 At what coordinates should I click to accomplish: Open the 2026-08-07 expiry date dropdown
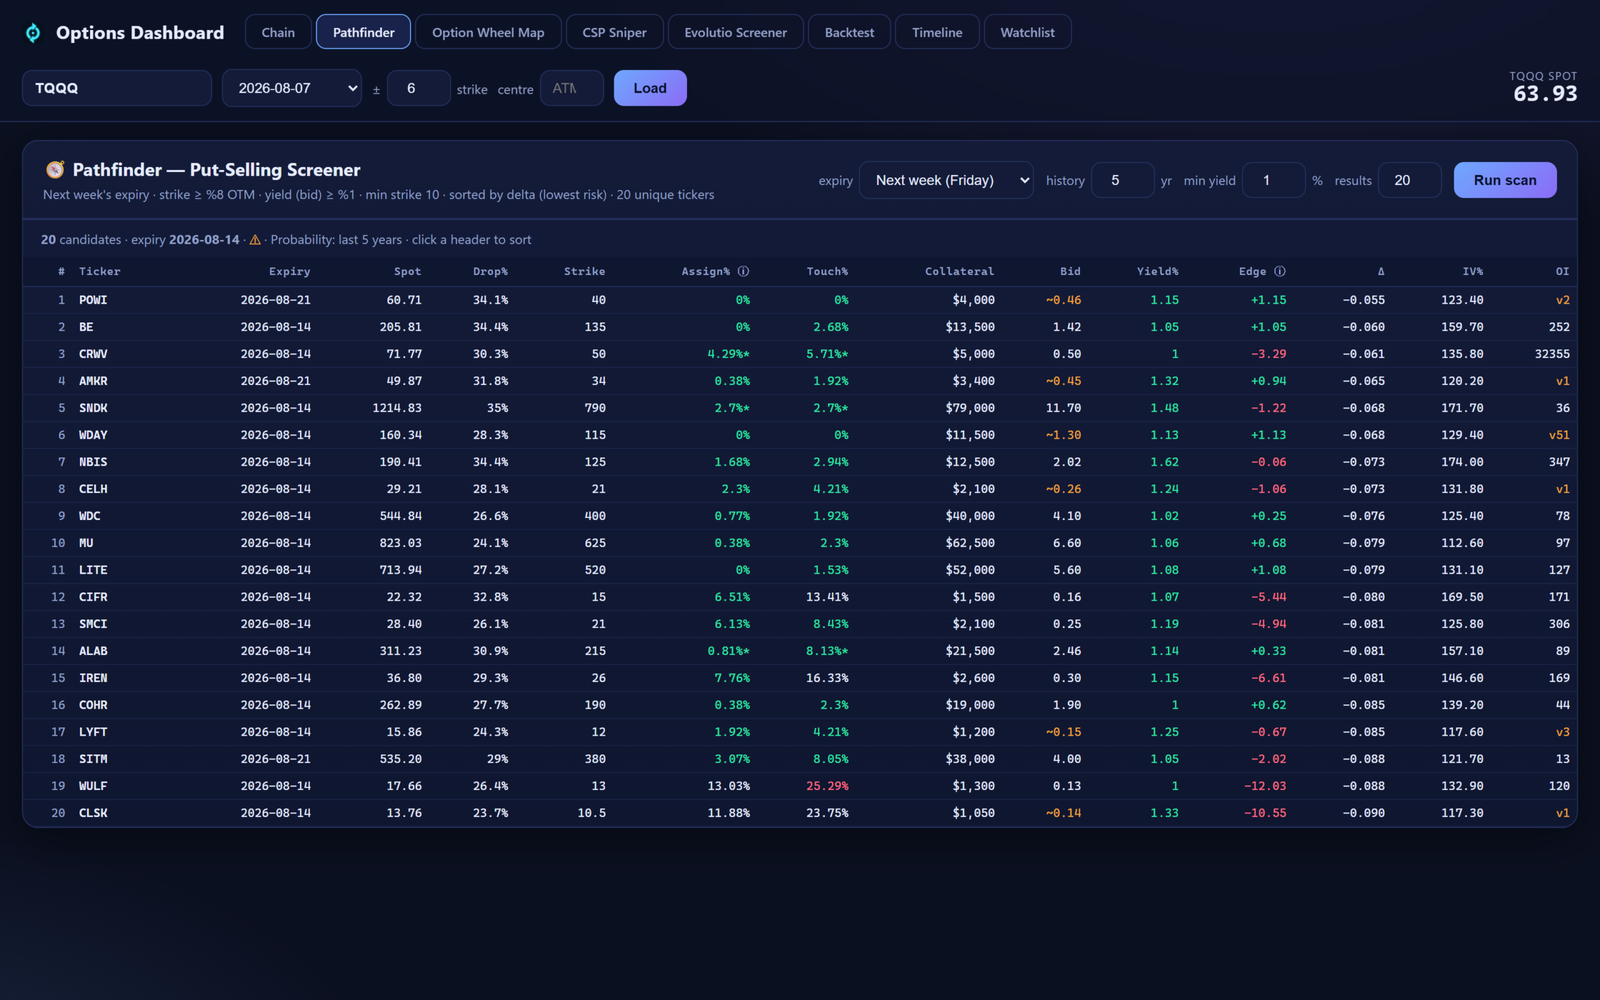click(x=292, y=88)
